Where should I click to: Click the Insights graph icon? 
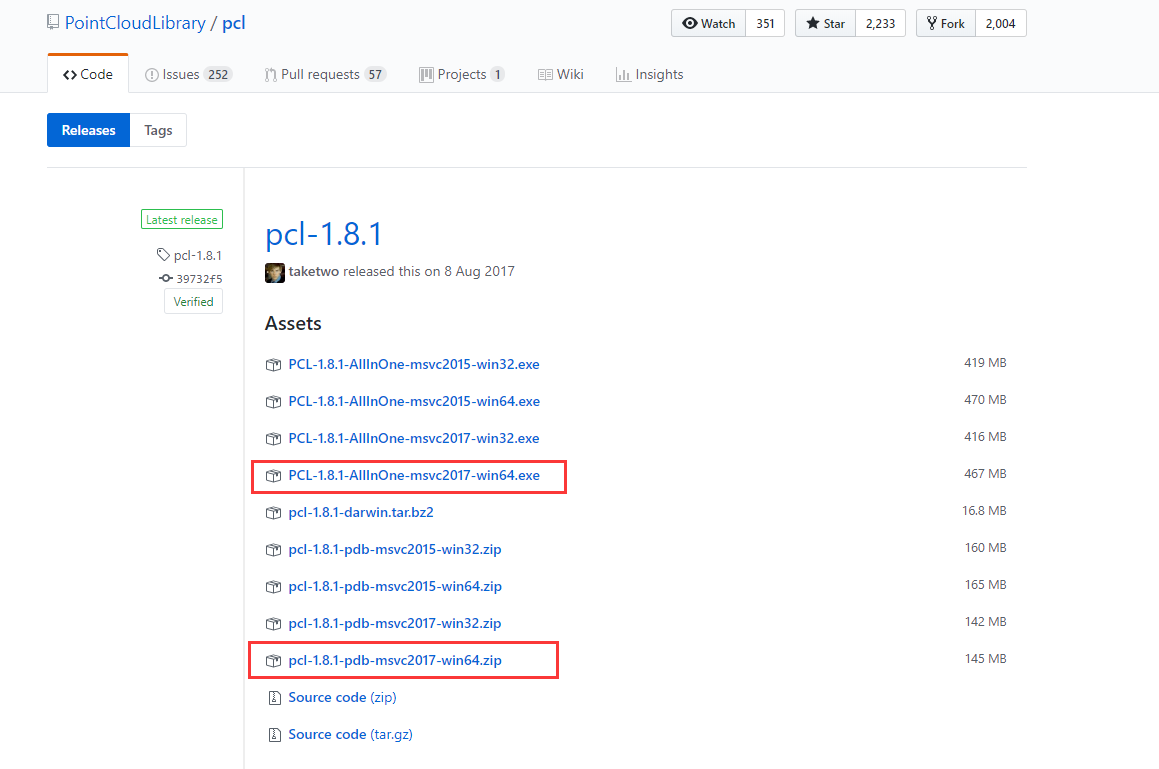point(623,75)
